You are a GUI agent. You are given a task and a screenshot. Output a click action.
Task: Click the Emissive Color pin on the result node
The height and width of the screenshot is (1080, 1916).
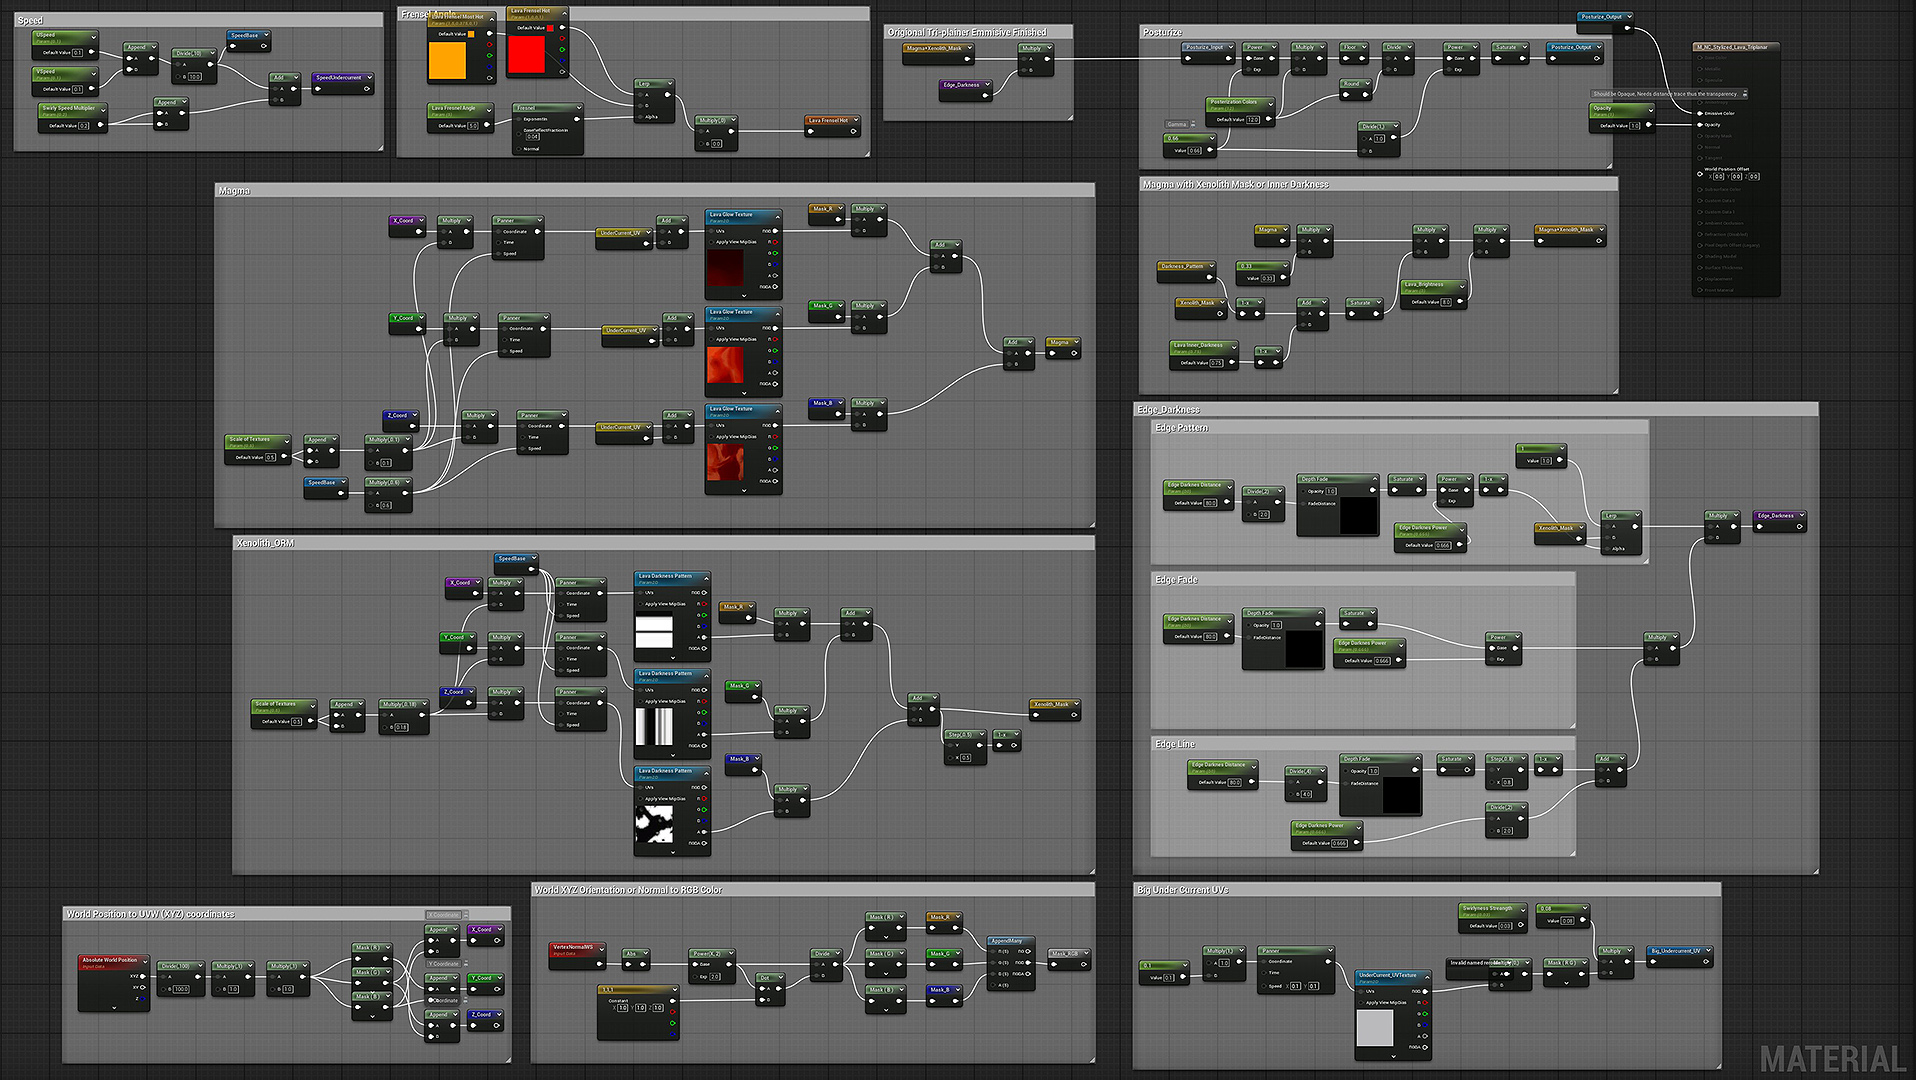point(1700,113)
